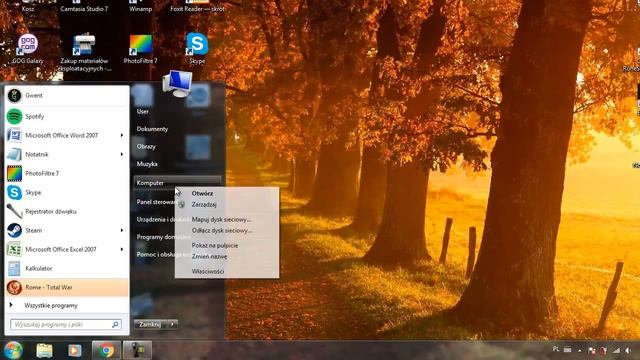Click the Komputer picture atop the Start menu
This screenshot has width=640, height=360.
pos(178,83)
